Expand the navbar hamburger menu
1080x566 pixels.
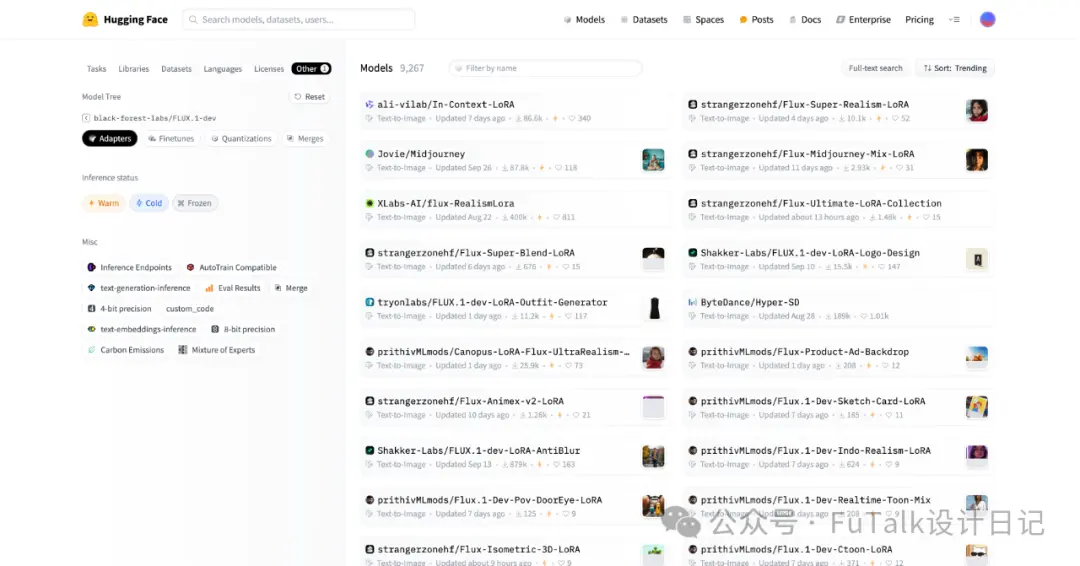click(954, 20)
